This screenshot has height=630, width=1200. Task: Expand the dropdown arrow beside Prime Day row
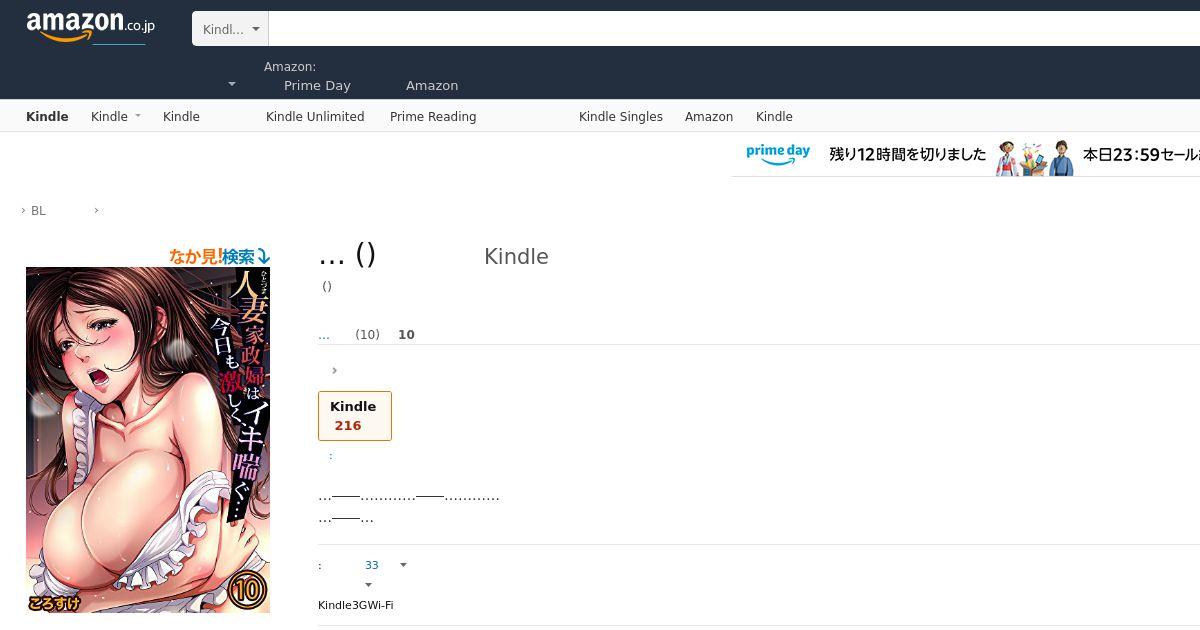pyautogui.click(x=232, y=85)
